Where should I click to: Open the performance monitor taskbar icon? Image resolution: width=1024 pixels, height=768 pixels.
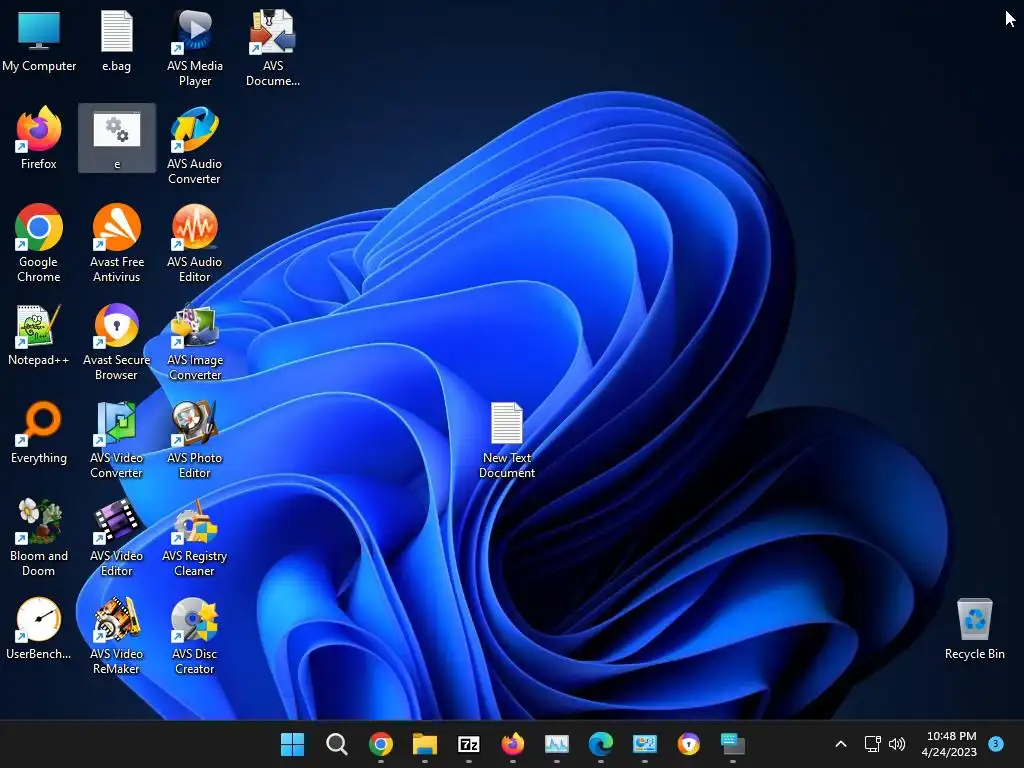pos(556,744)
